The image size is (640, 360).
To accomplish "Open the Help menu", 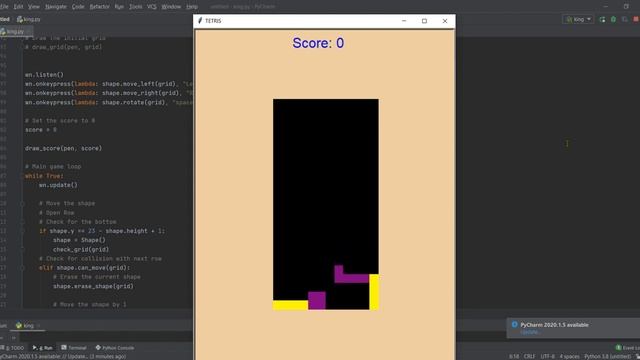I will click(192, 7).
